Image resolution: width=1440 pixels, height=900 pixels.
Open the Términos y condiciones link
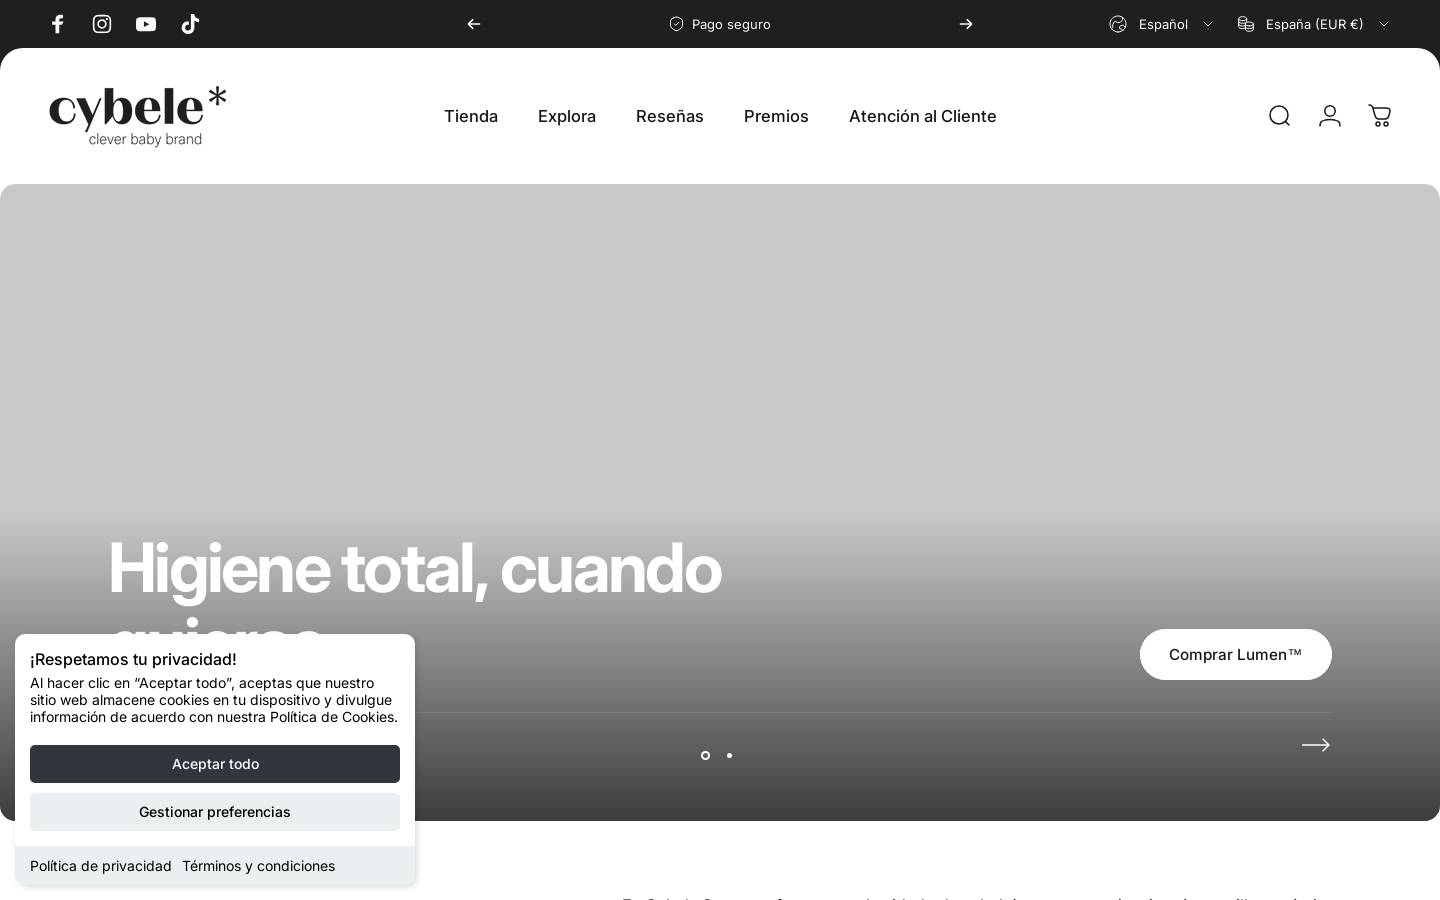click(258, 866)
